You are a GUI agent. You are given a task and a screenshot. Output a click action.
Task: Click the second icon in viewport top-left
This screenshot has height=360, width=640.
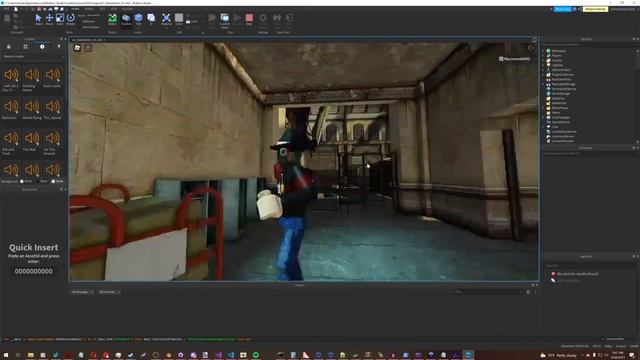(88, 48)
